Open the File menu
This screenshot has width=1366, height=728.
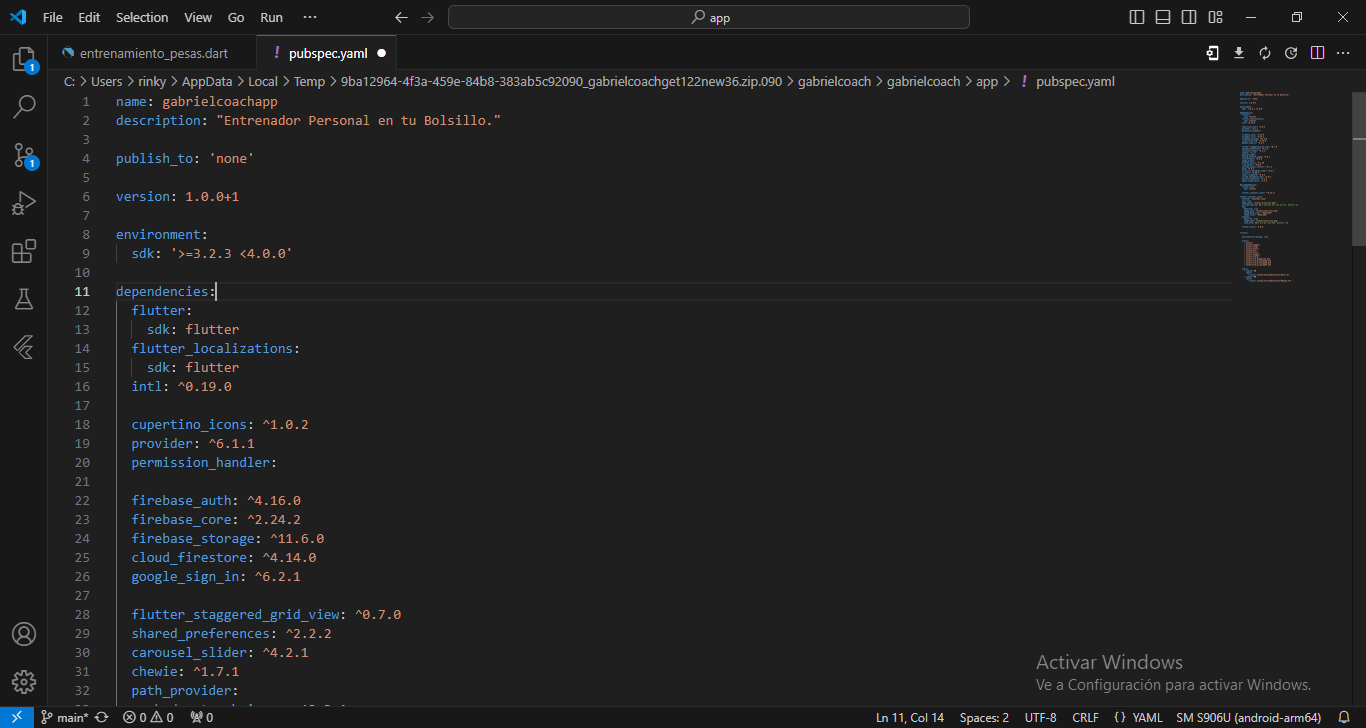(53, 17)
